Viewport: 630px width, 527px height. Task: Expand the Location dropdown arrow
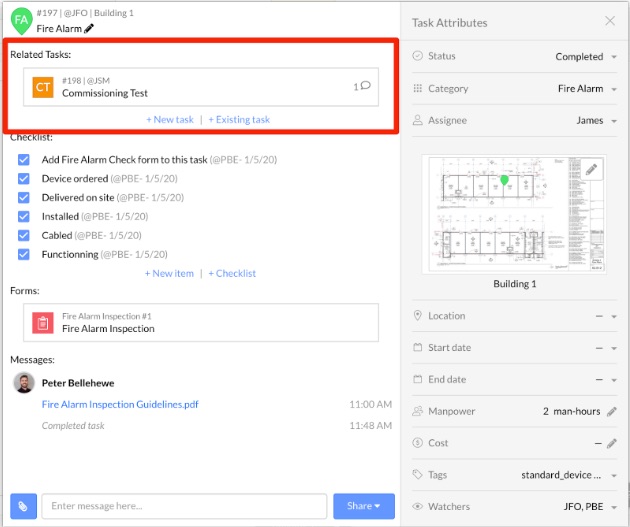click(x=614, y=317)
